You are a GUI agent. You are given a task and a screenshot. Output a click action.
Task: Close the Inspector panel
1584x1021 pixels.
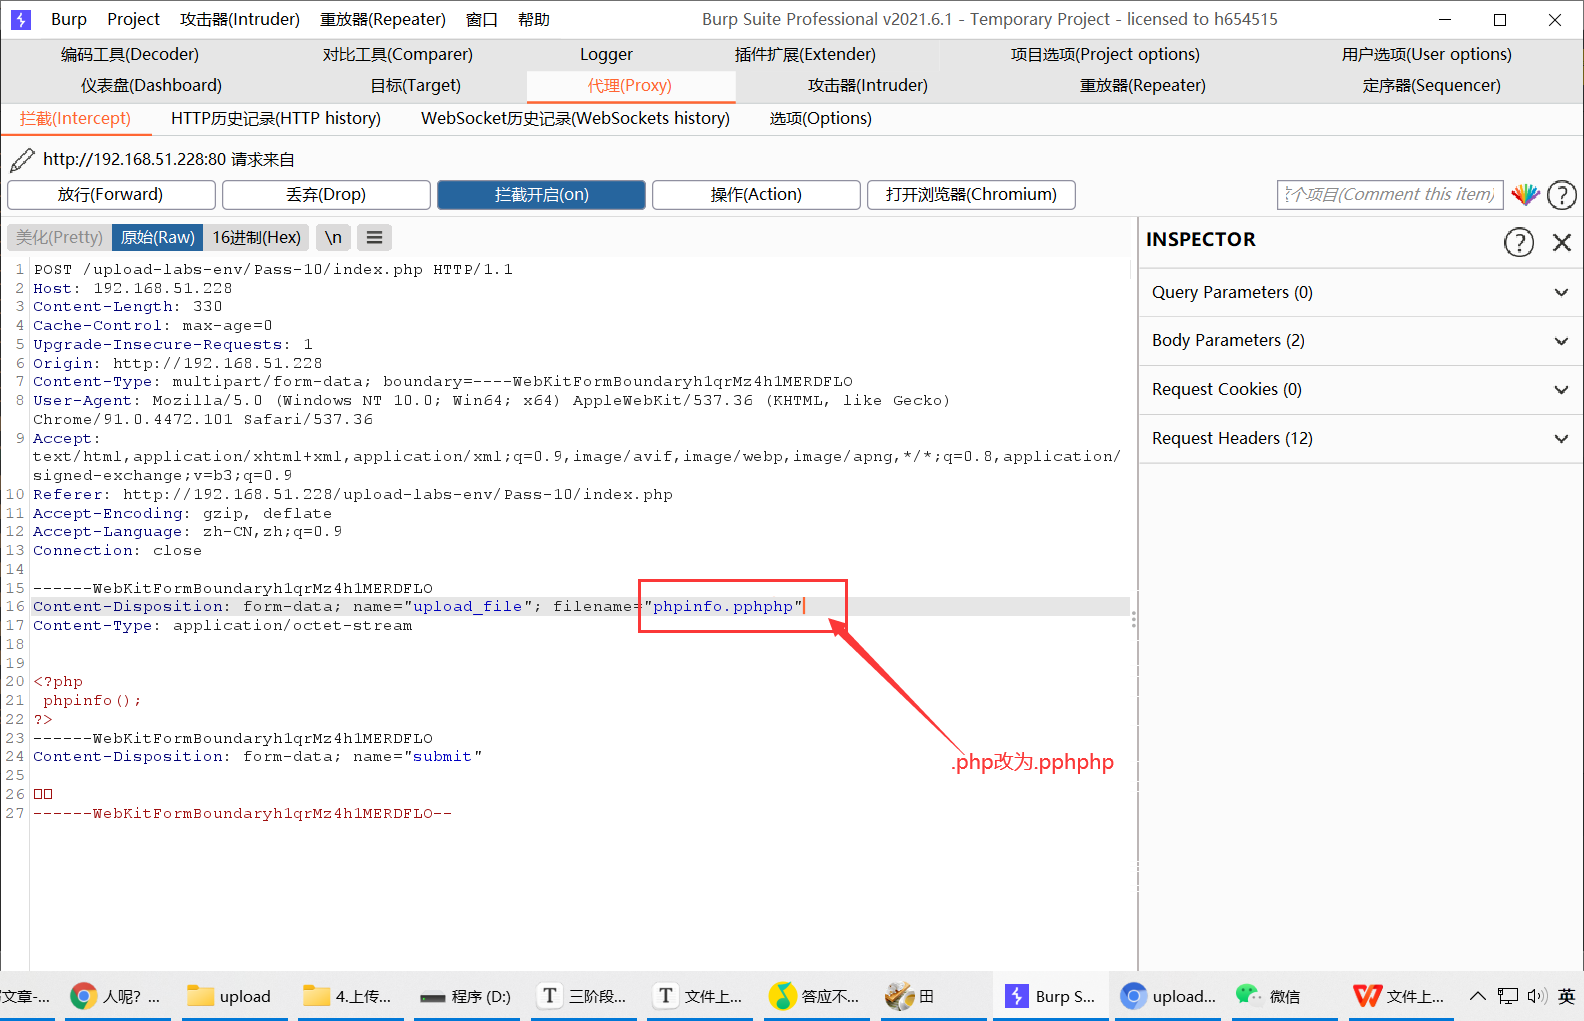1561,241
